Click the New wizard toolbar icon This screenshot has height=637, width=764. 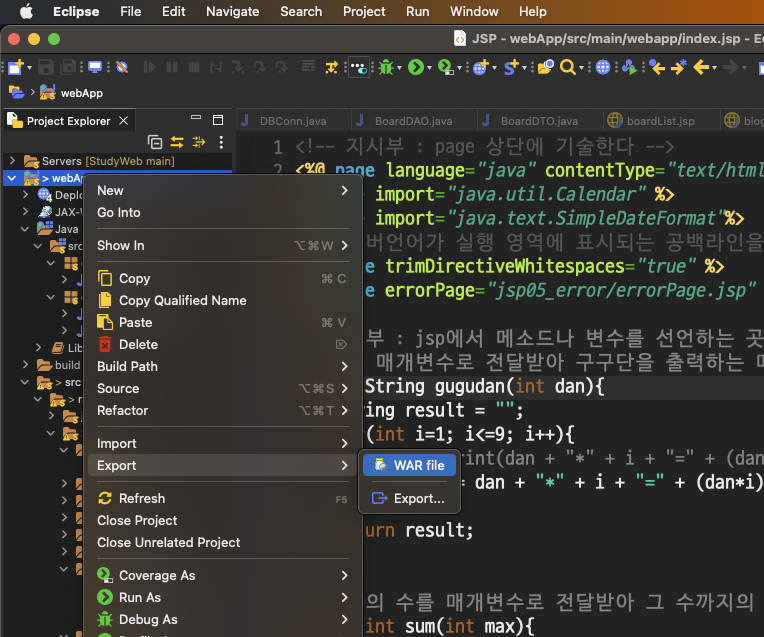(x=16, y=67)
